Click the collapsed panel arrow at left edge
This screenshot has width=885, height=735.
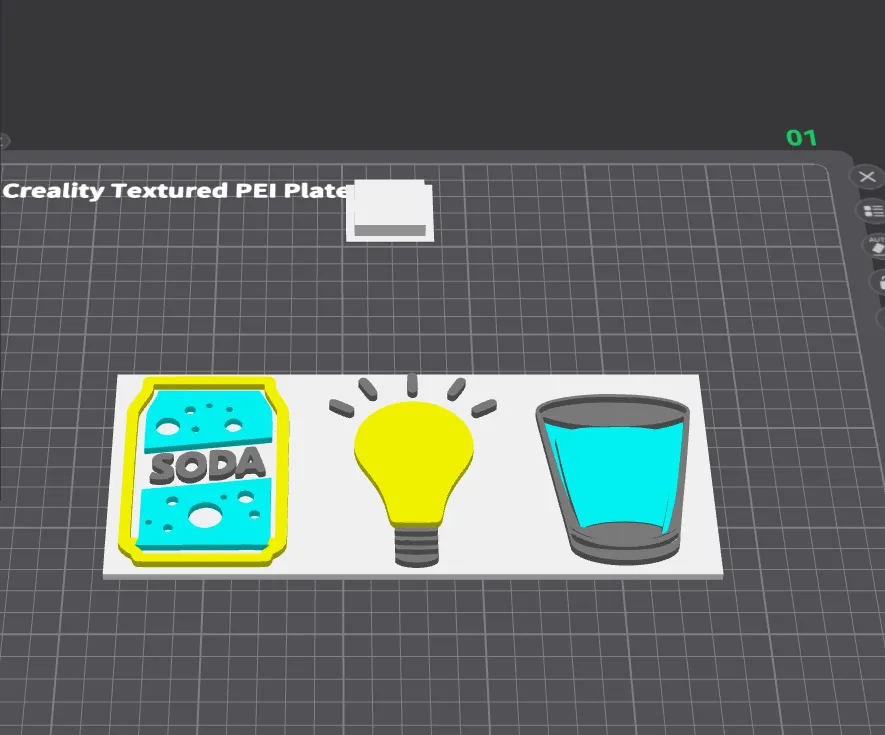click(x=3, y=141)
